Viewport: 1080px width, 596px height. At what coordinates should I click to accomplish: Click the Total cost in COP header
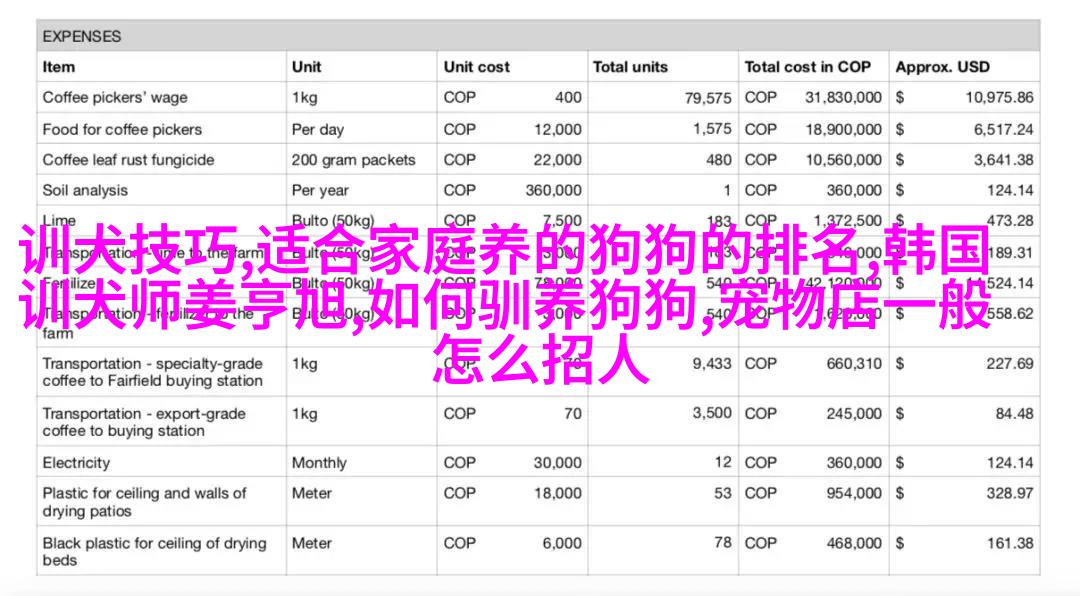point(807,67)
